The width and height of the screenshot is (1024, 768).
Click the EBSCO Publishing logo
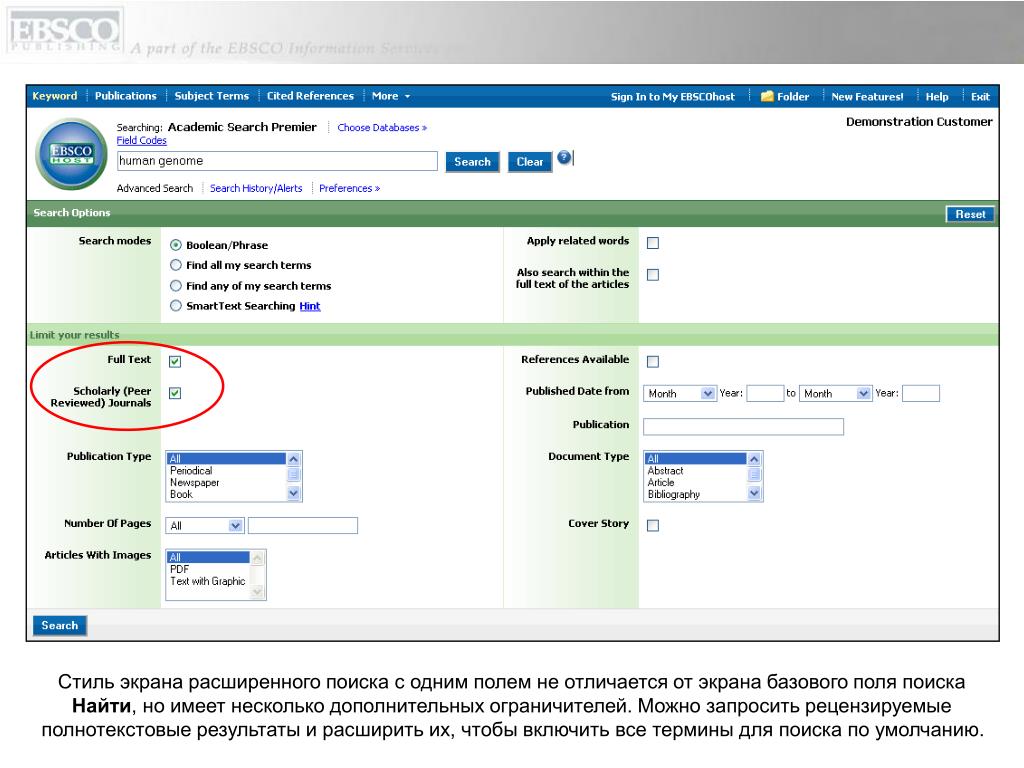(x=64, y=31)
